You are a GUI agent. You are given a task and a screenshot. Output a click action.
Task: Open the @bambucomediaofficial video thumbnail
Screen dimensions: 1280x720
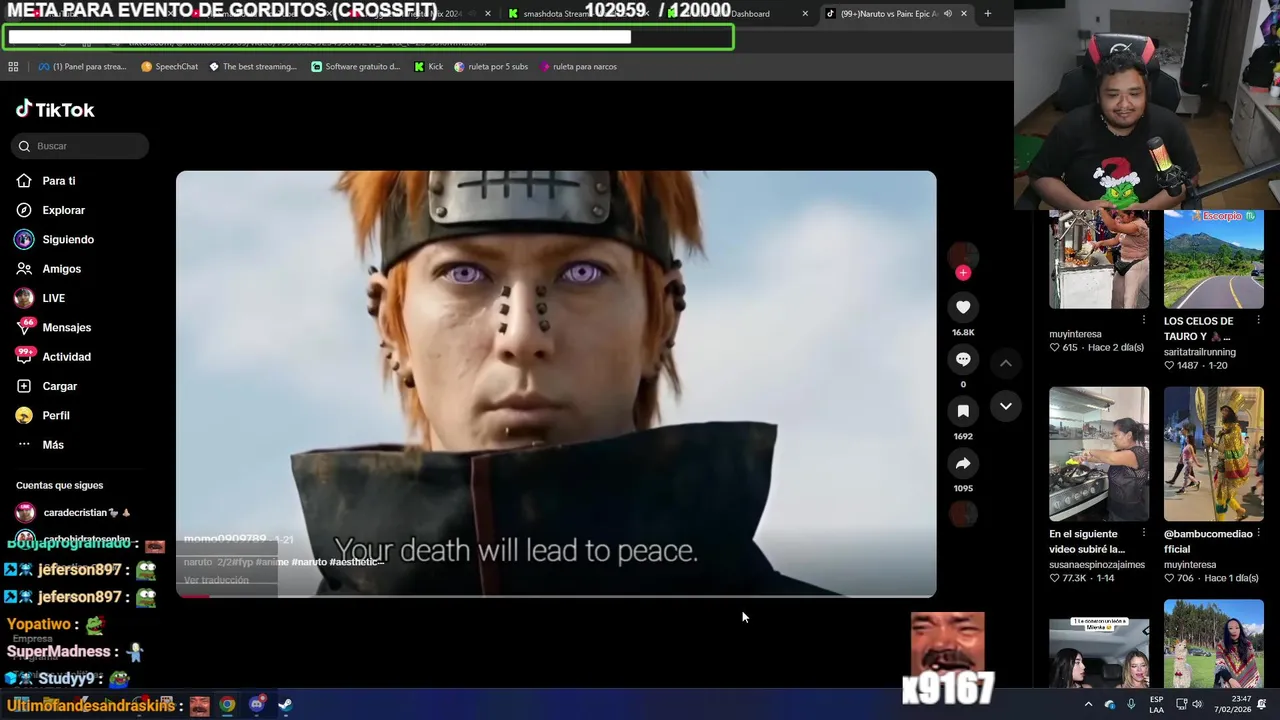coord(1214,454)
